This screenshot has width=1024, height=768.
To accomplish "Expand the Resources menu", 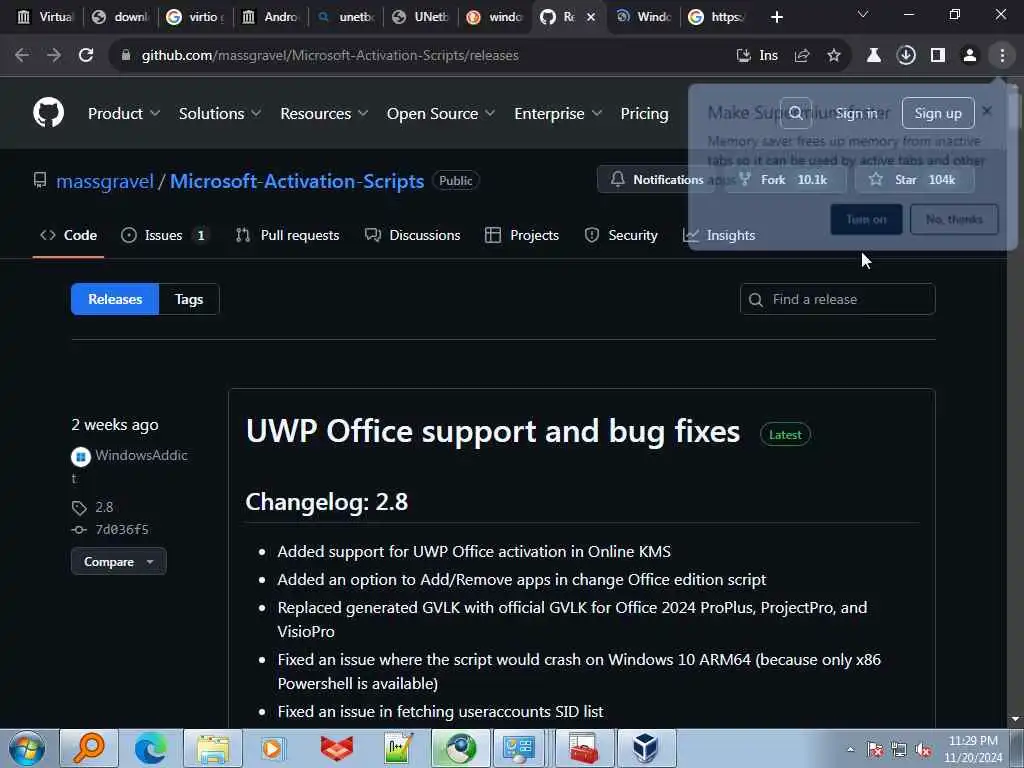I will pyautogui.click(x=324, y=114).
